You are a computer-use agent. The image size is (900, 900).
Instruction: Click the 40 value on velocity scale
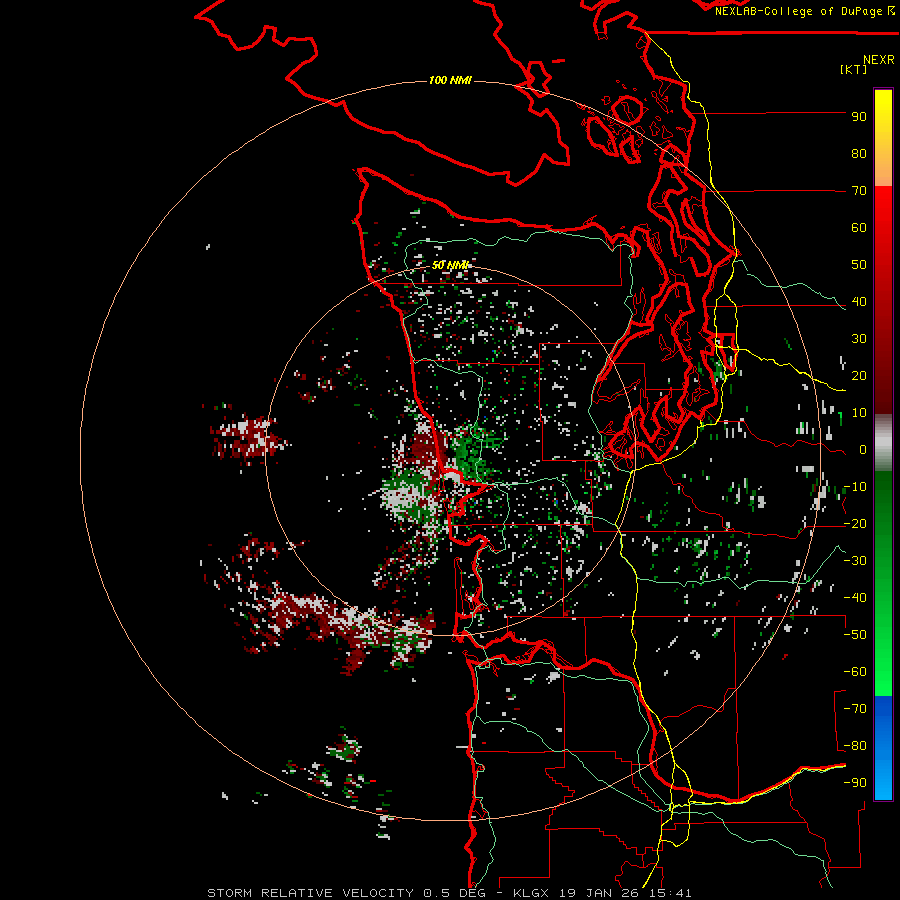pyautogui.click(x=859, y=302)
